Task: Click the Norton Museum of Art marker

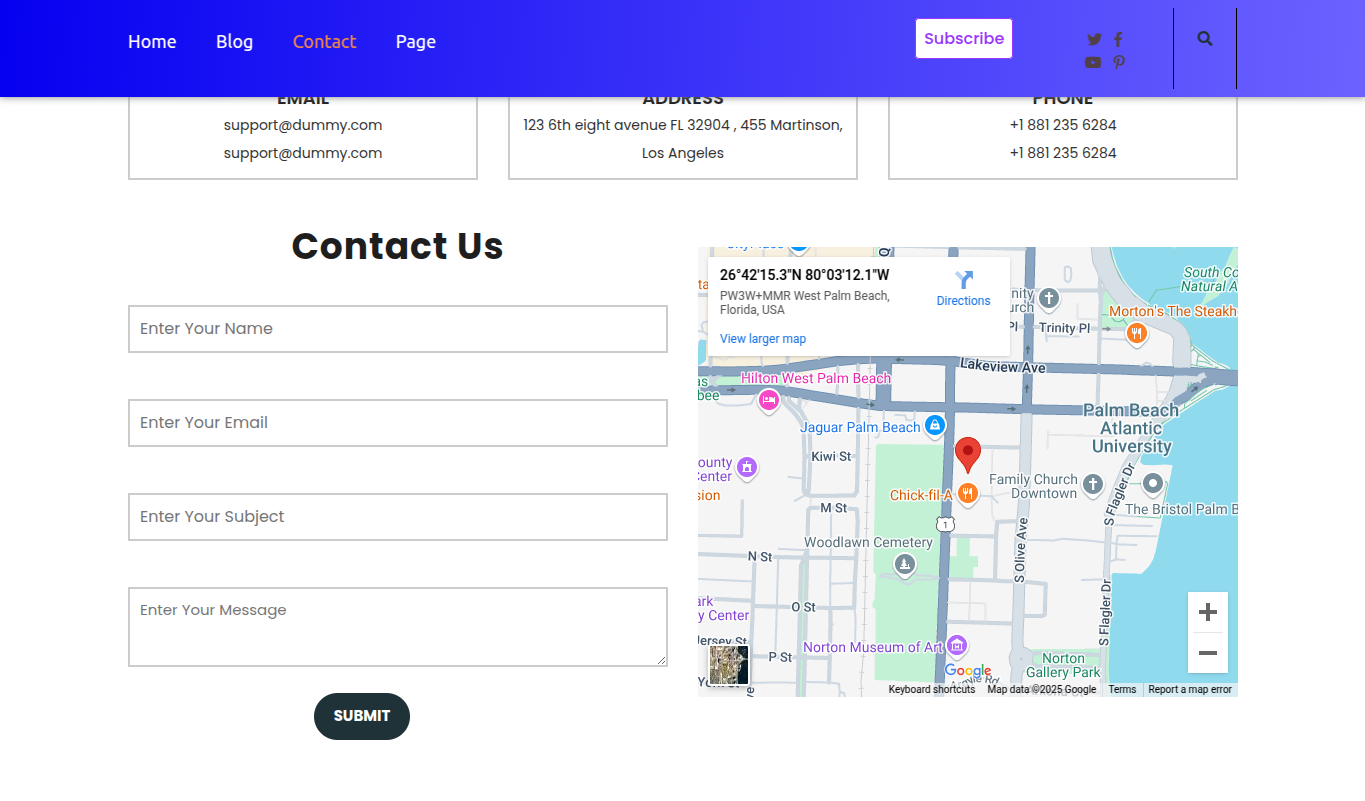Action: pos(957,646)
